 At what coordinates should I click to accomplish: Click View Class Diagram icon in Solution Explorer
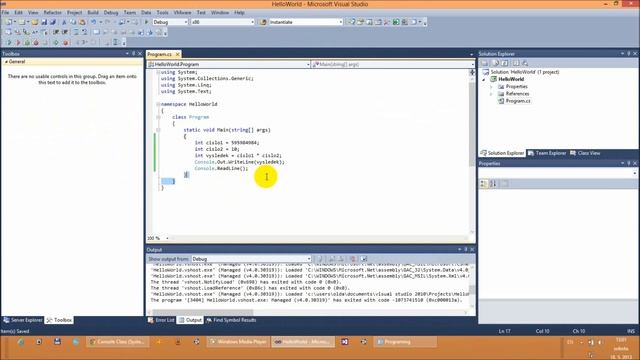click(525, 63)
